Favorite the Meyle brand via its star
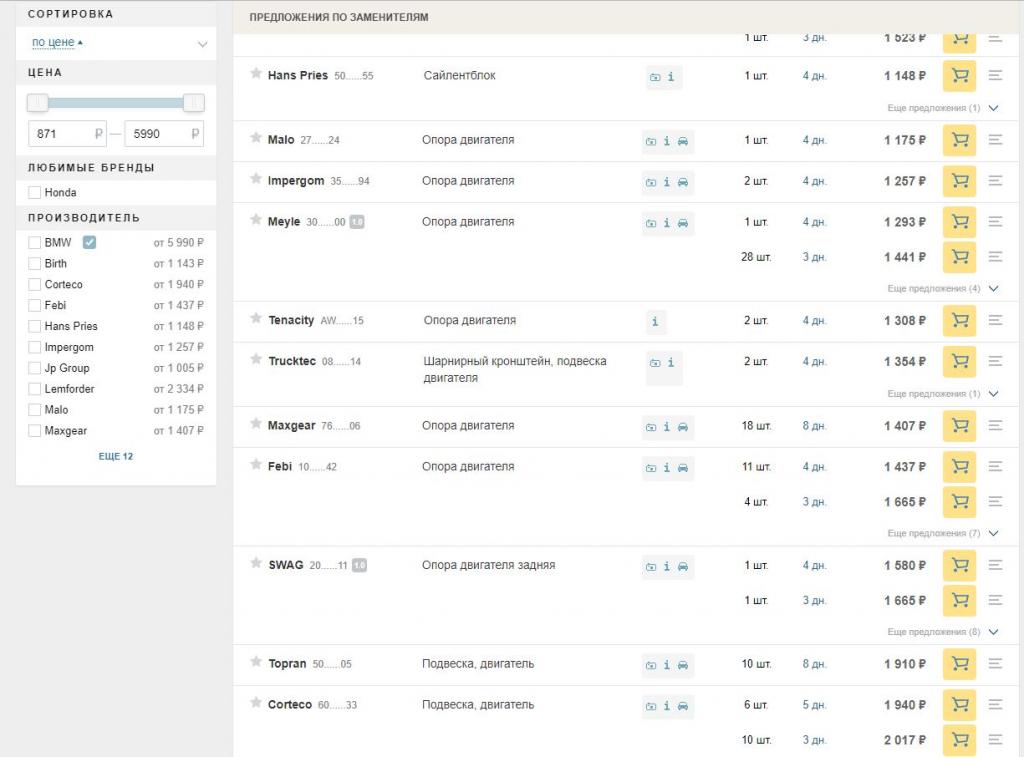The width and height of the screenshot is (1024, 757). tap(256, 219)
